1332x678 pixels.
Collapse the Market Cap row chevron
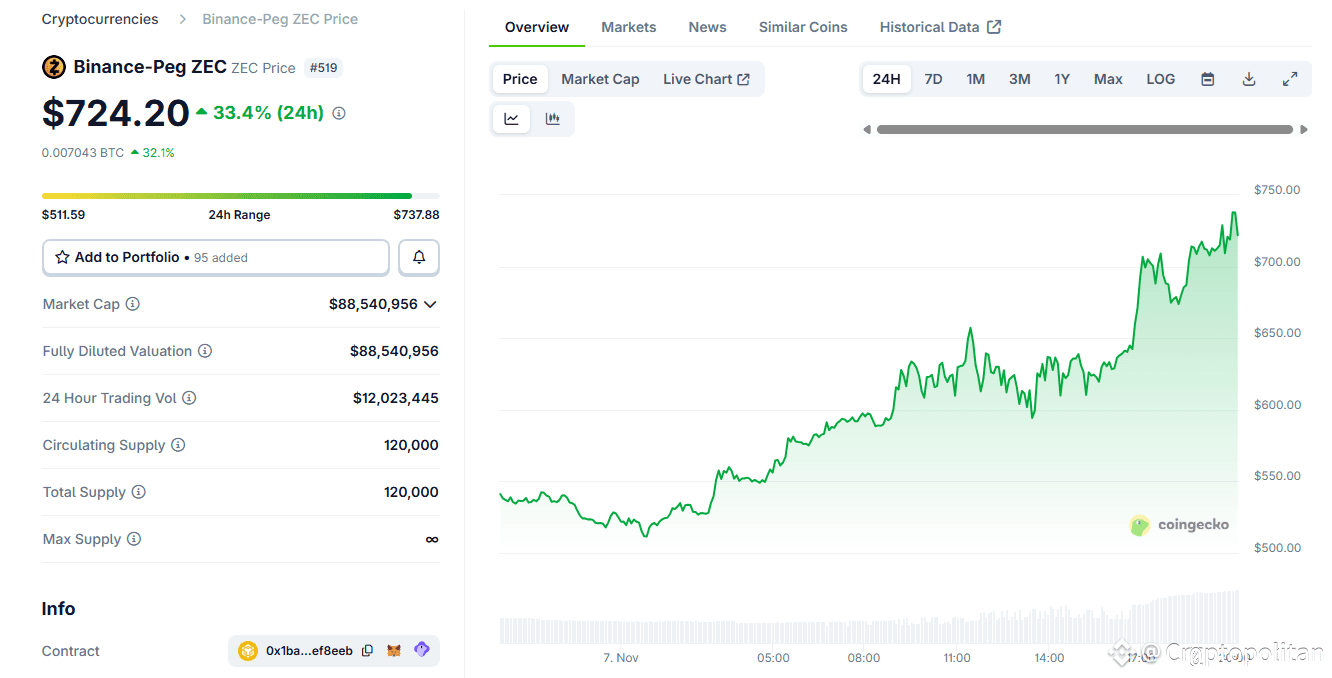click(431, 304)
